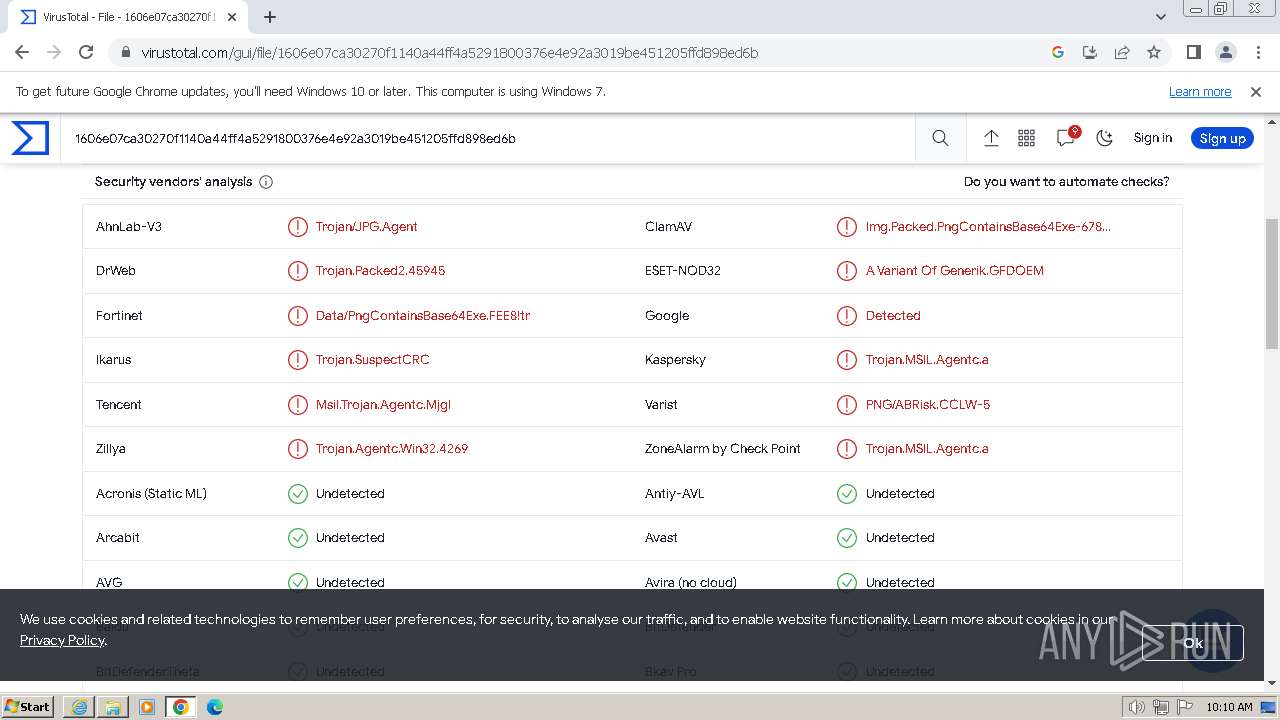The height and width of the screenshot is (720, 1280).
Task: Click 'Do you want to automate checks?'
Action: (x=1066, y=182)
